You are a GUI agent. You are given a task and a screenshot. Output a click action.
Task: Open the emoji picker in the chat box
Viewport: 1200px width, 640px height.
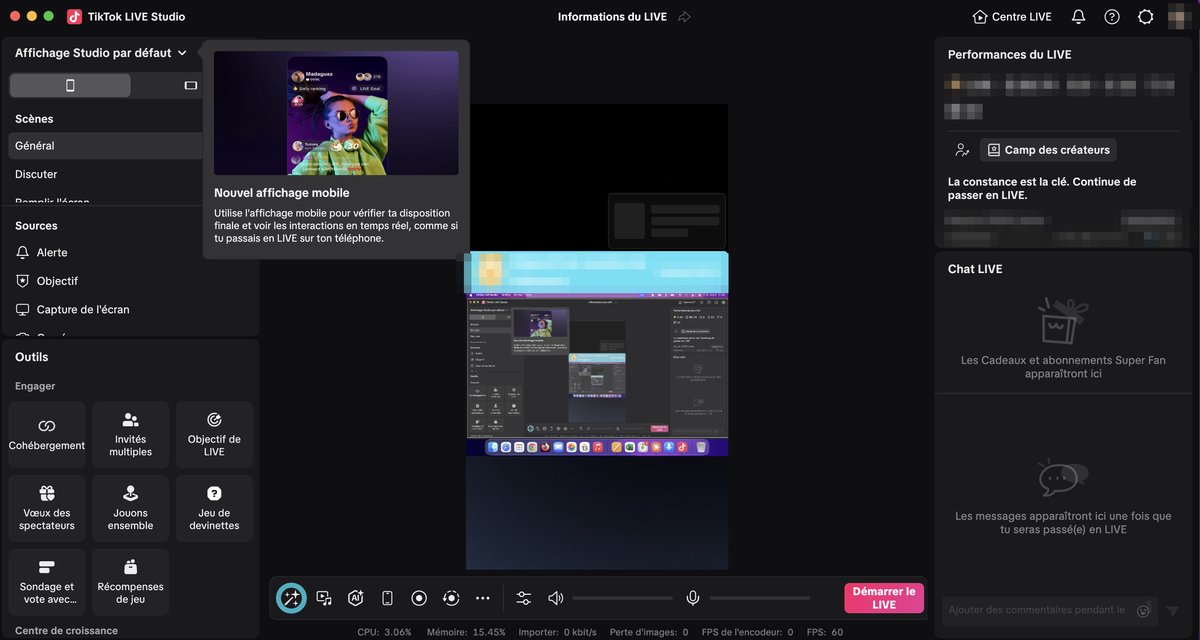[1143, 610]
